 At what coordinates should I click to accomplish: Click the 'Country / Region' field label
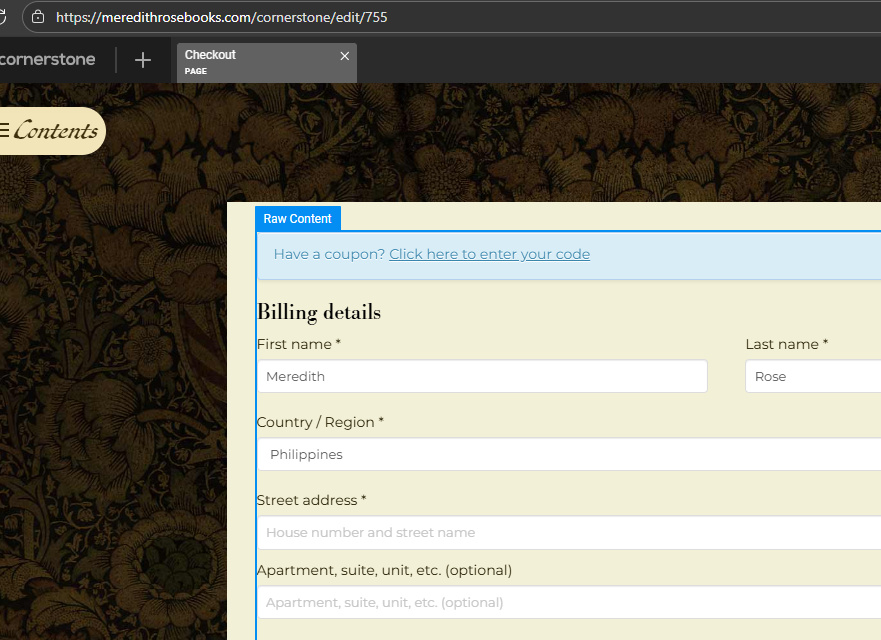pyautogui.click(x=320, y=422)
